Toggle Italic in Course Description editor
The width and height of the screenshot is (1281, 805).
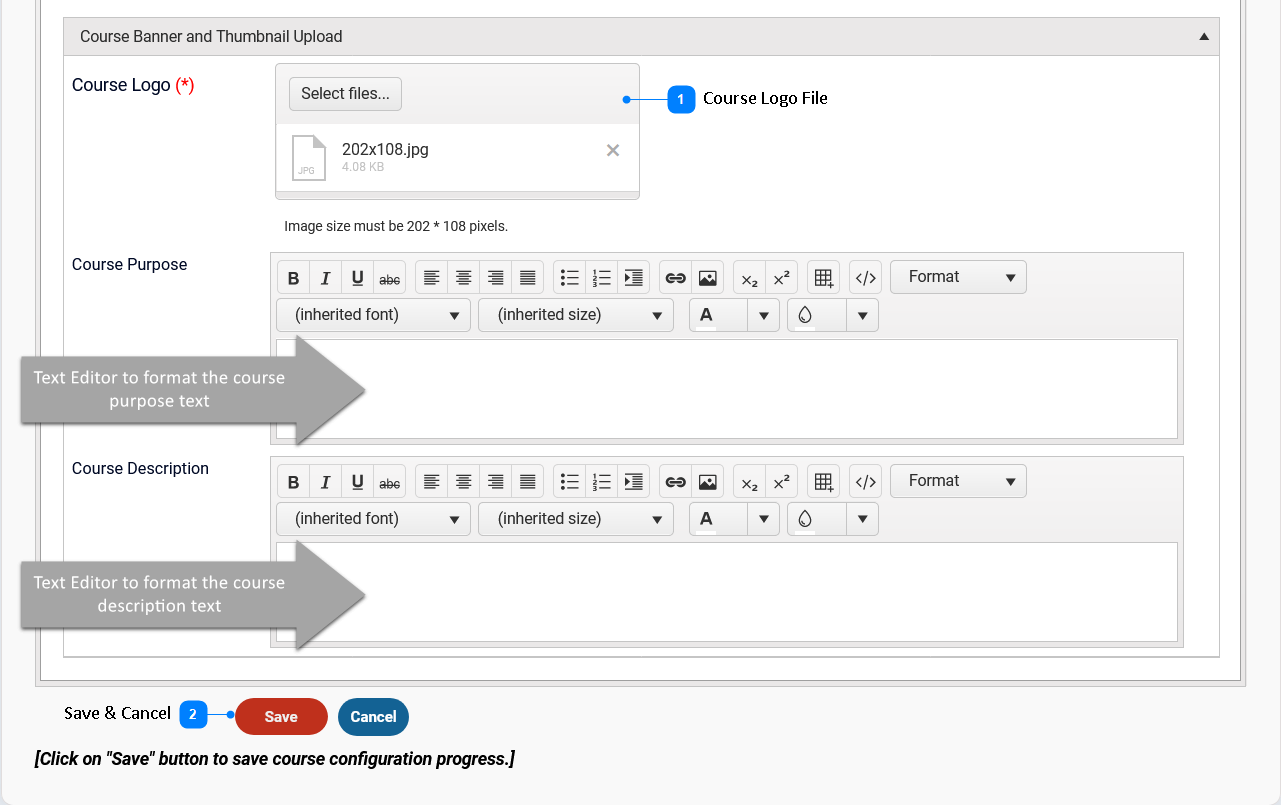(325, 482)
